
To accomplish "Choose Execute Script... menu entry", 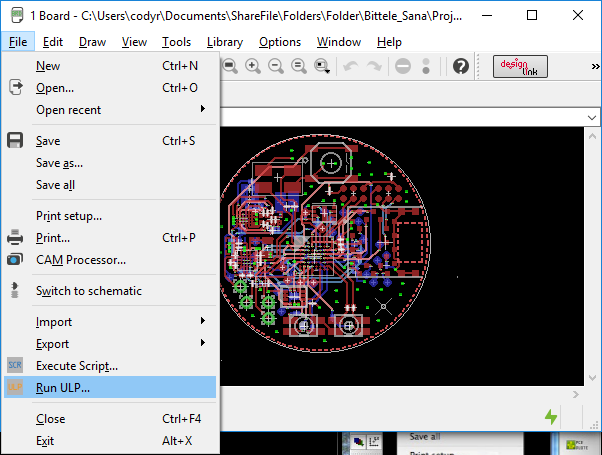I will tap(77, 366).
